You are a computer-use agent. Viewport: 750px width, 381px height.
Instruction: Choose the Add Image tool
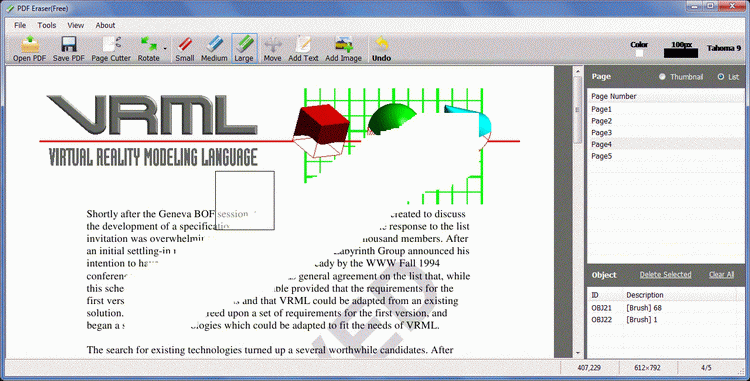[343, 49]
